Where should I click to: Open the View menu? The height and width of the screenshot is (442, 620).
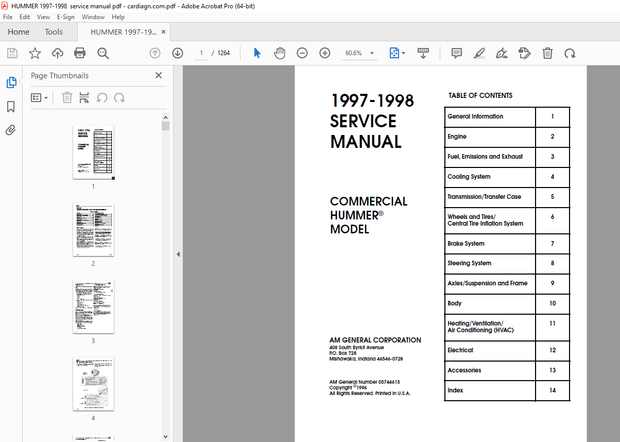pos(43,17)
